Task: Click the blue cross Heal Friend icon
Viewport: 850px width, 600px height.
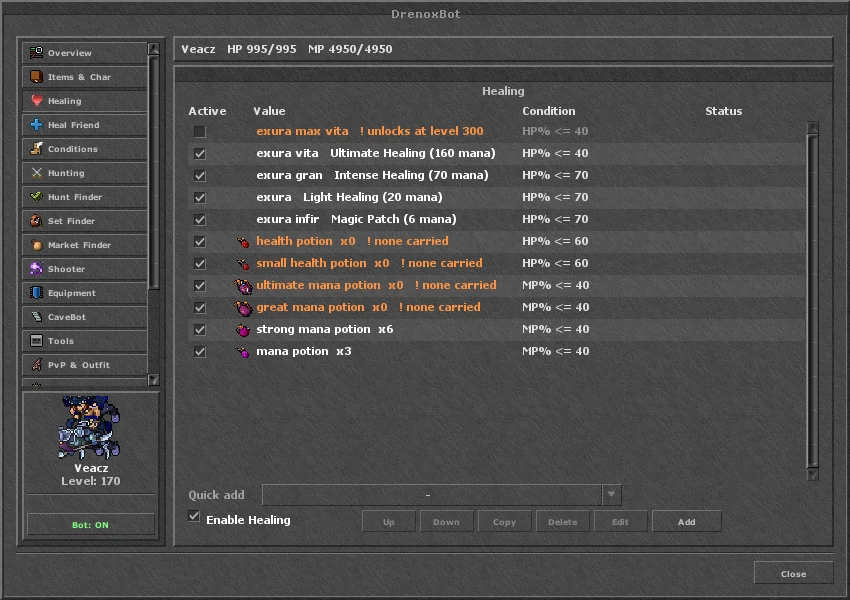Action: tap(36, 125)
